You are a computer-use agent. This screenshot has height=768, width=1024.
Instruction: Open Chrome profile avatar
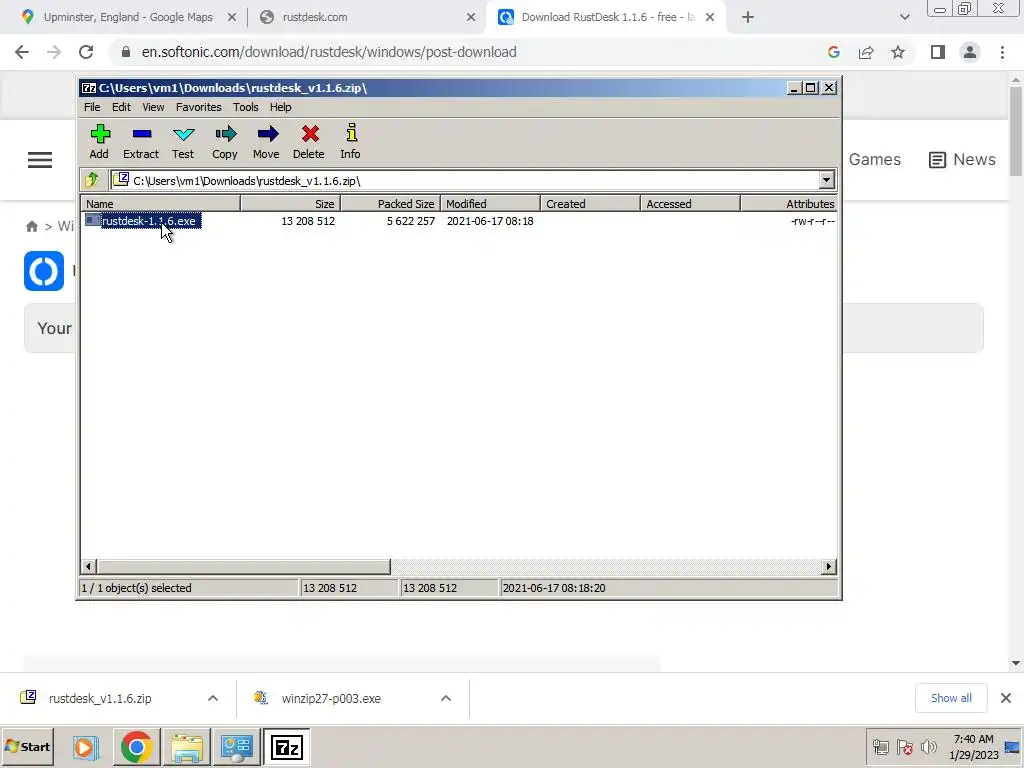coord(970,52)
